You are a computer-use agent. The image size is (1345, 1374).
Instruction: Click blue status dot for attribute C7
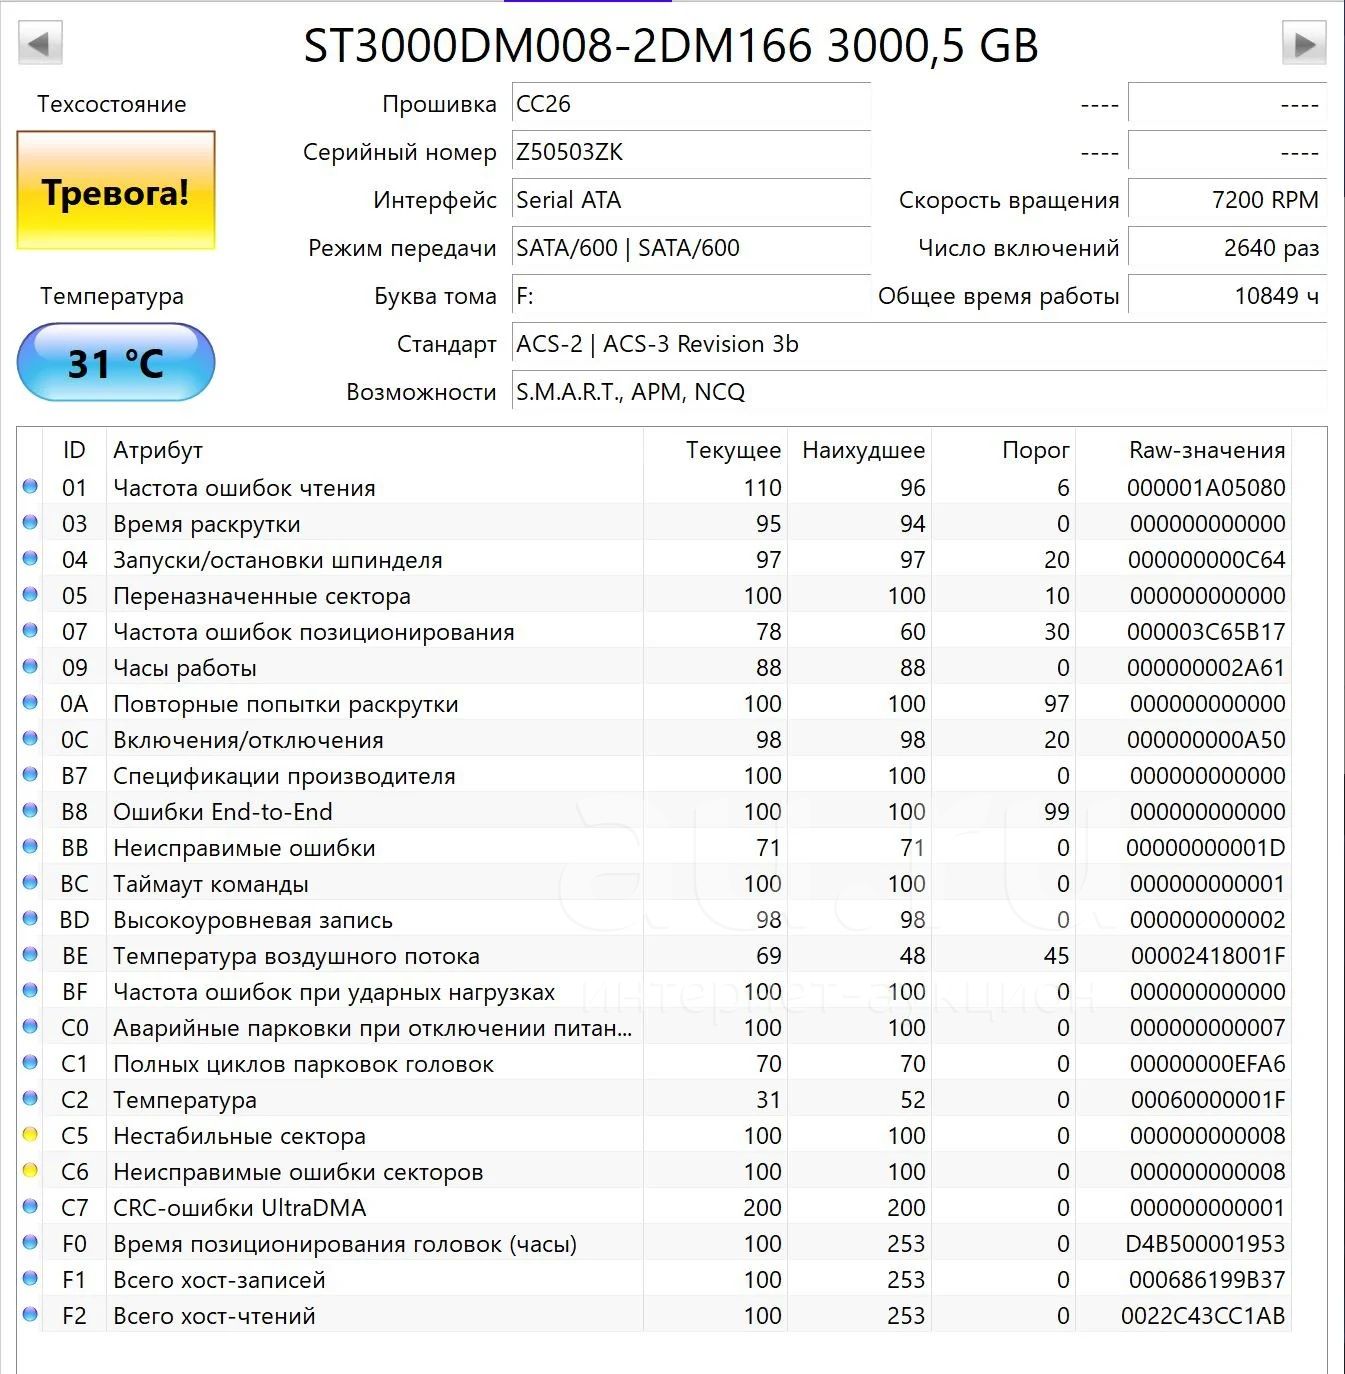point(30,1207)
